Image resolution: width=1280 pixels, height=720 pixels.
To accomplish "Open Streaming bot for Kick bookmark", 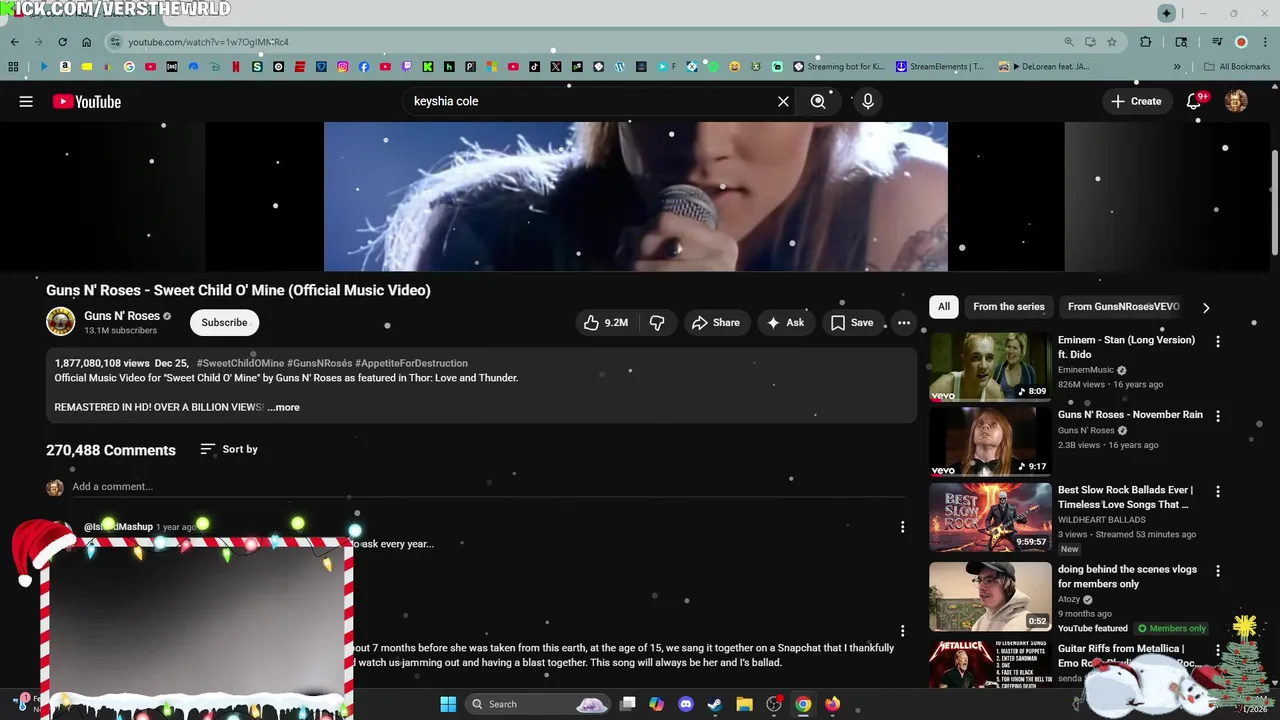I will tap(838, 67).
